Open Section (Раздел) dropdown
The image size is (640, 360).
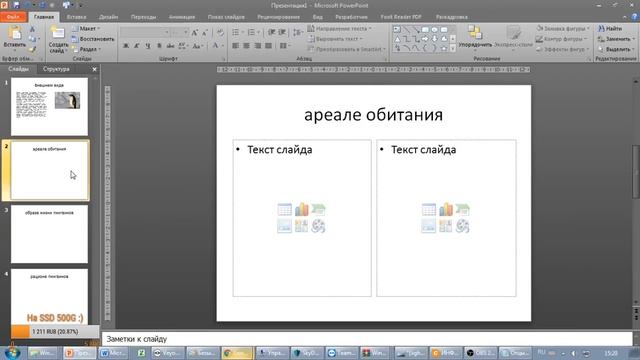point(86,49)
